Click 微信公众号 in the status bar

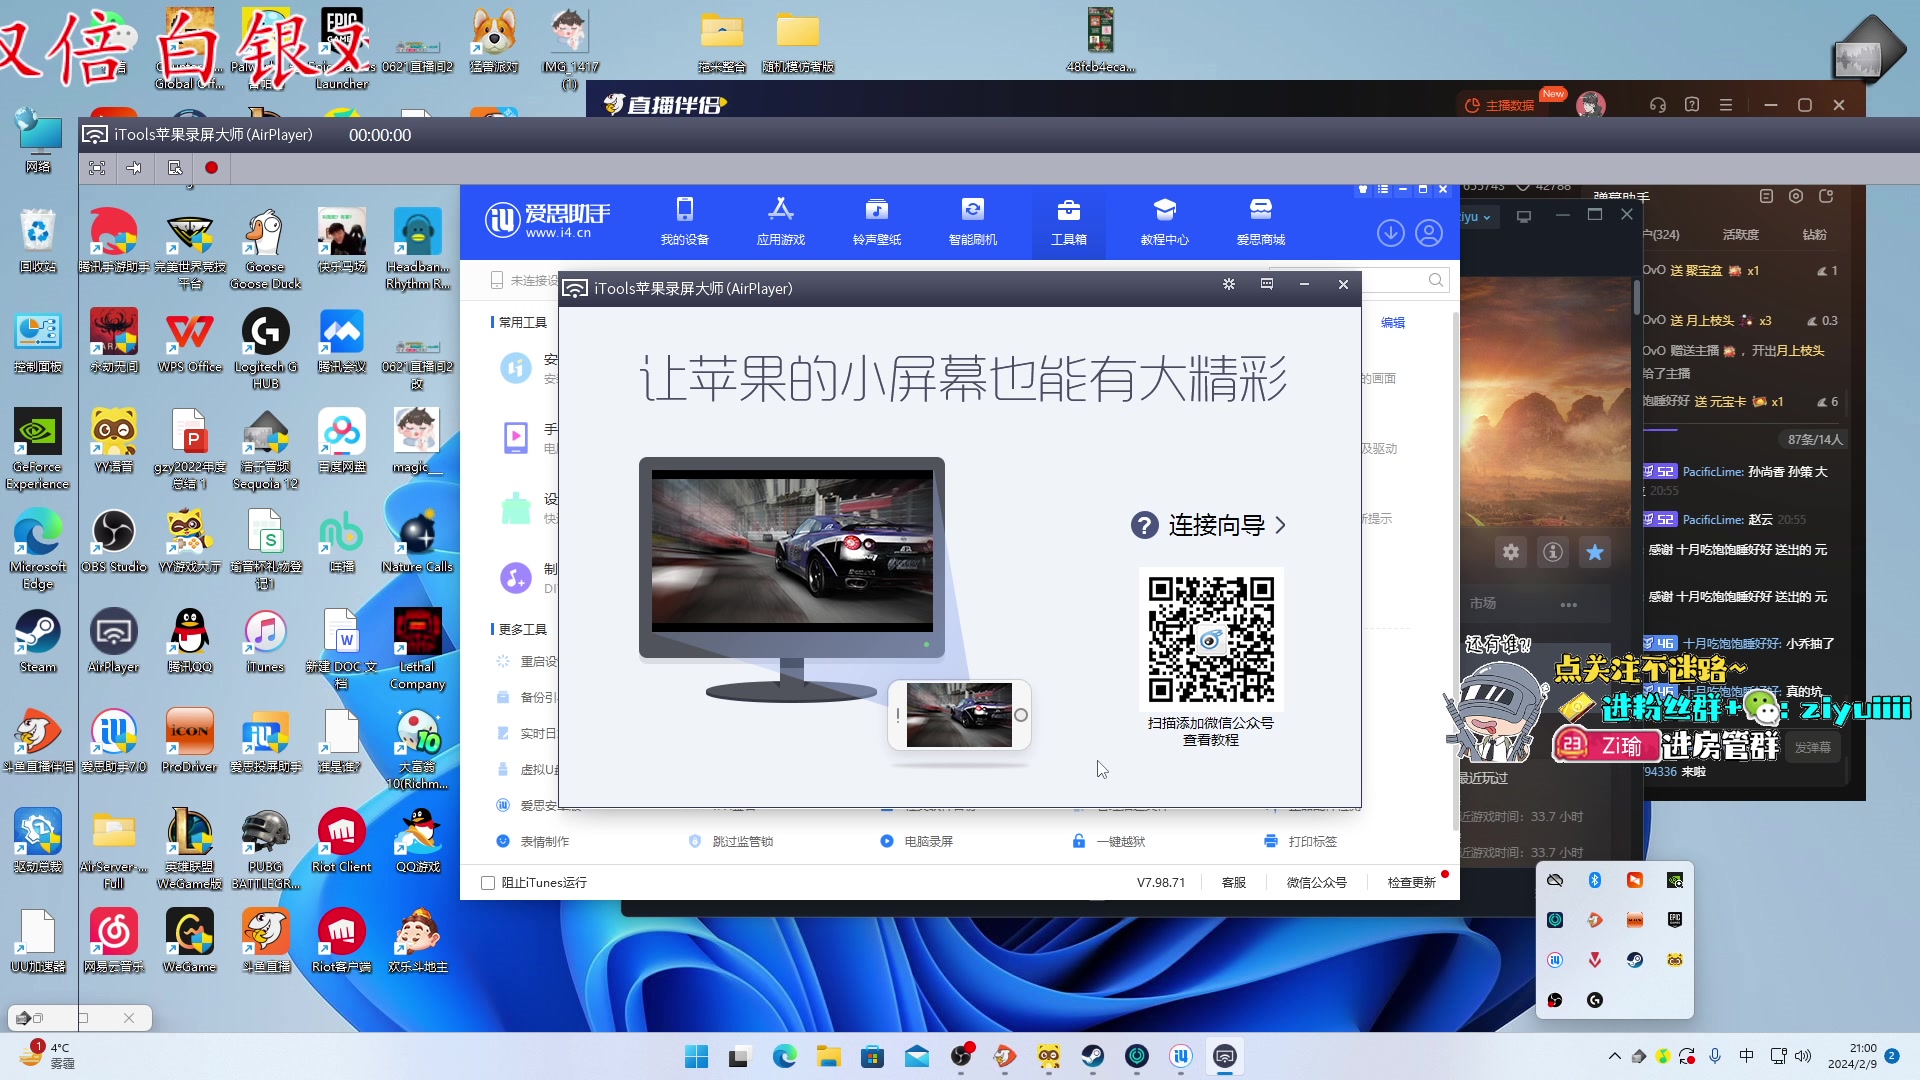pyautogui.click(x=1316, y=883)
